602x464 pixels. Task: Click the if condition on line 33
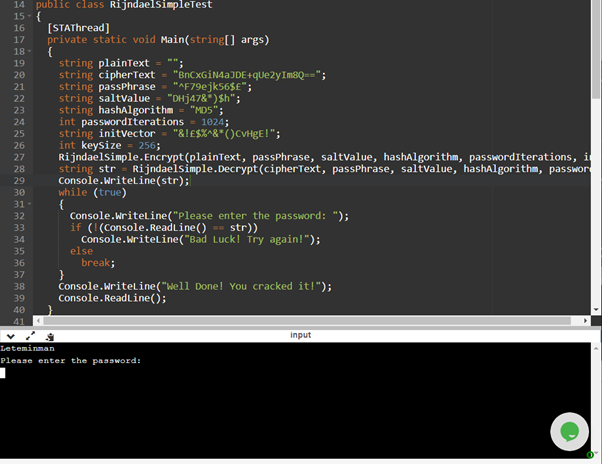(x=164, y=228)
